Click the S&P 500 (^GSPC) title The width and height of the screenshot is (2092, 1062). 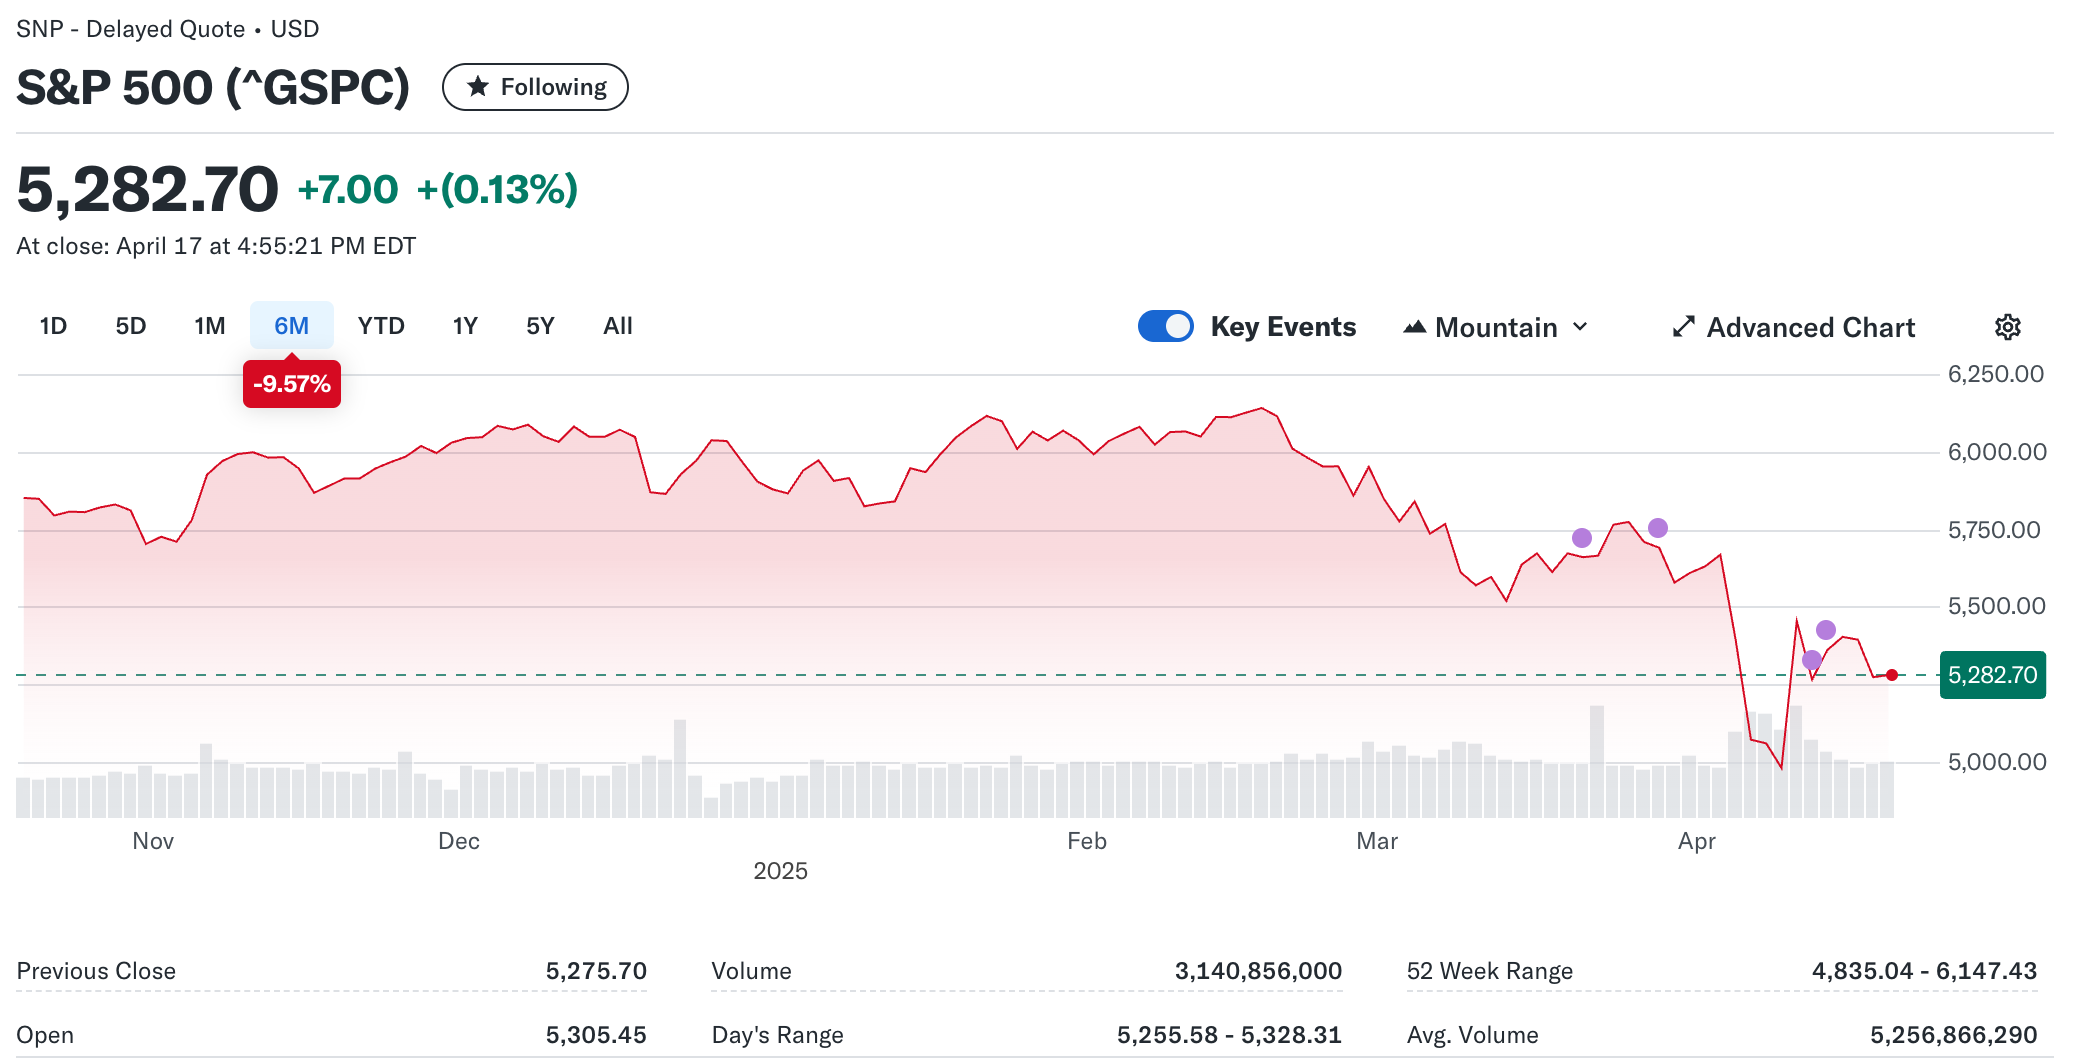tap(213, 87)
